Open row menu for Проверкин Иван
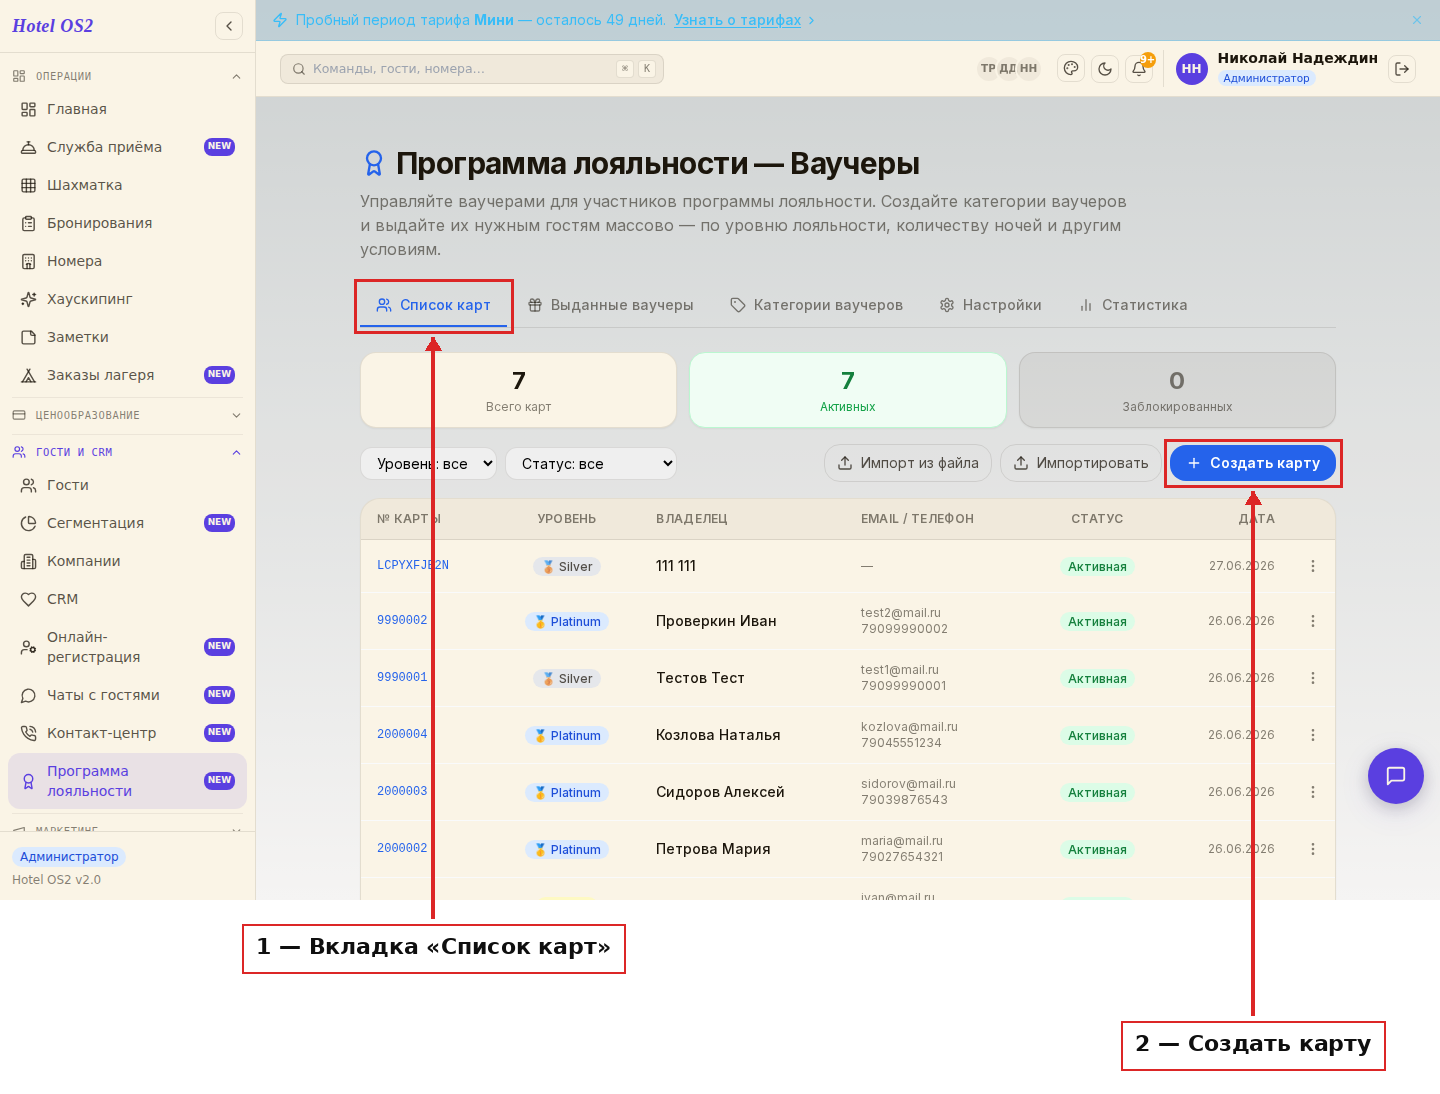This screenshot has width=1440, height=1094. point(1313,621)
